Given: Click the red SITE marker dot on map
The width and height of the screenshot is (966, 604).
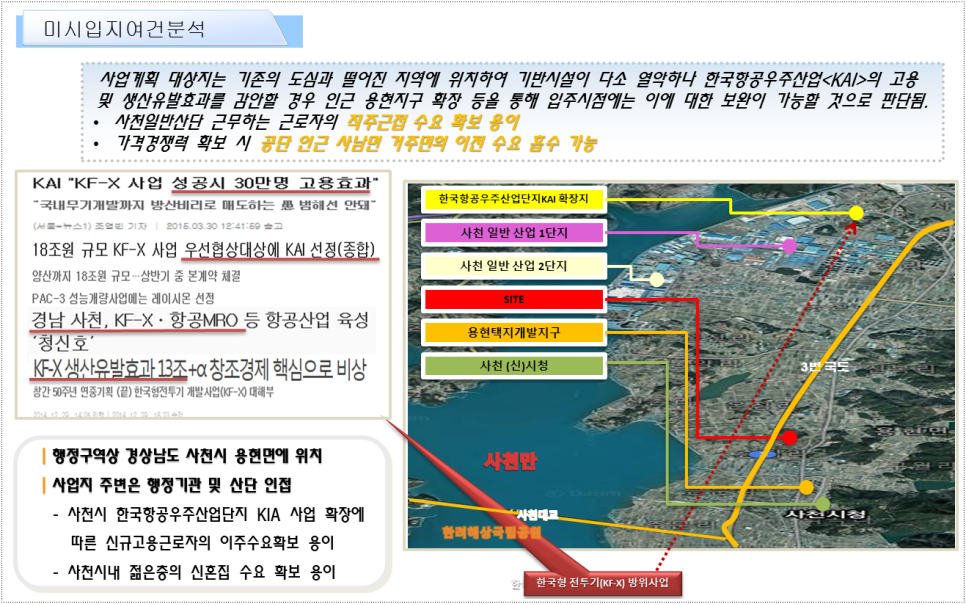Looking at the screenshot, I should (789, 438).
